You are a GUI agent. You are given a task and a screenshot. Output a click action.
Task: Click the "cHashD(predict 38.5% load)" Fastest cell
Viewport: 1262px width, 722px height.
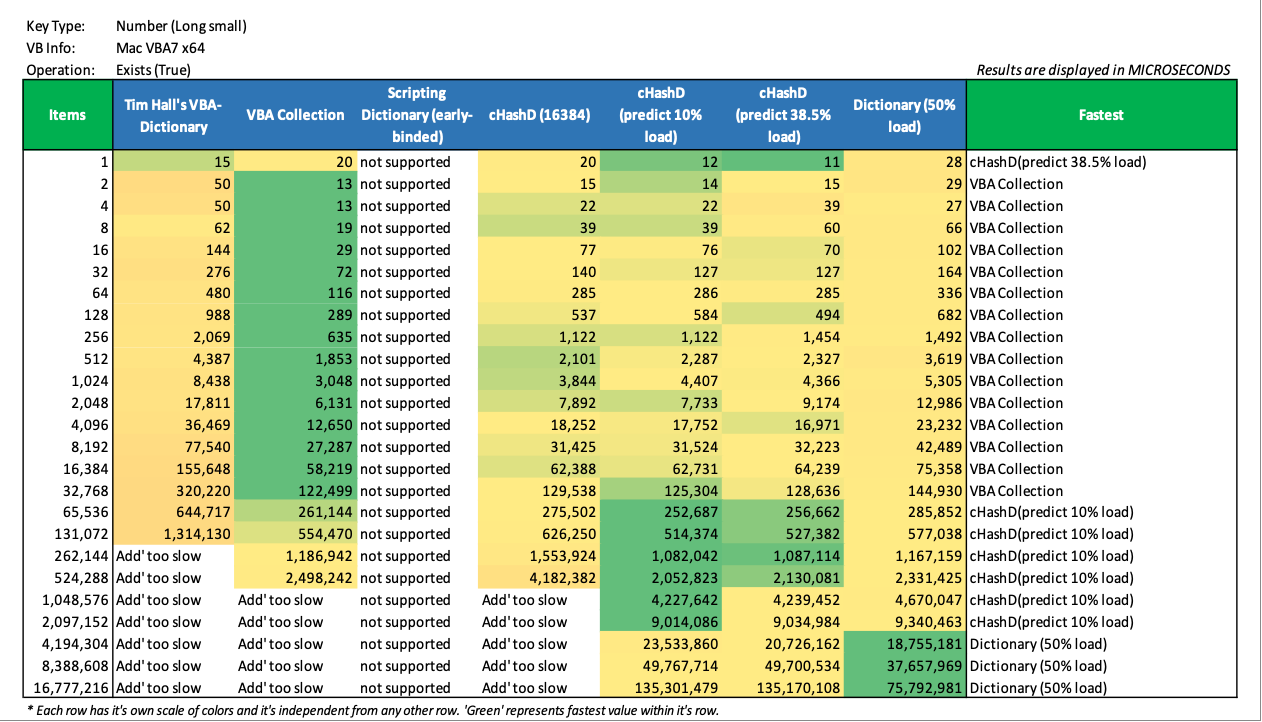1058,162
